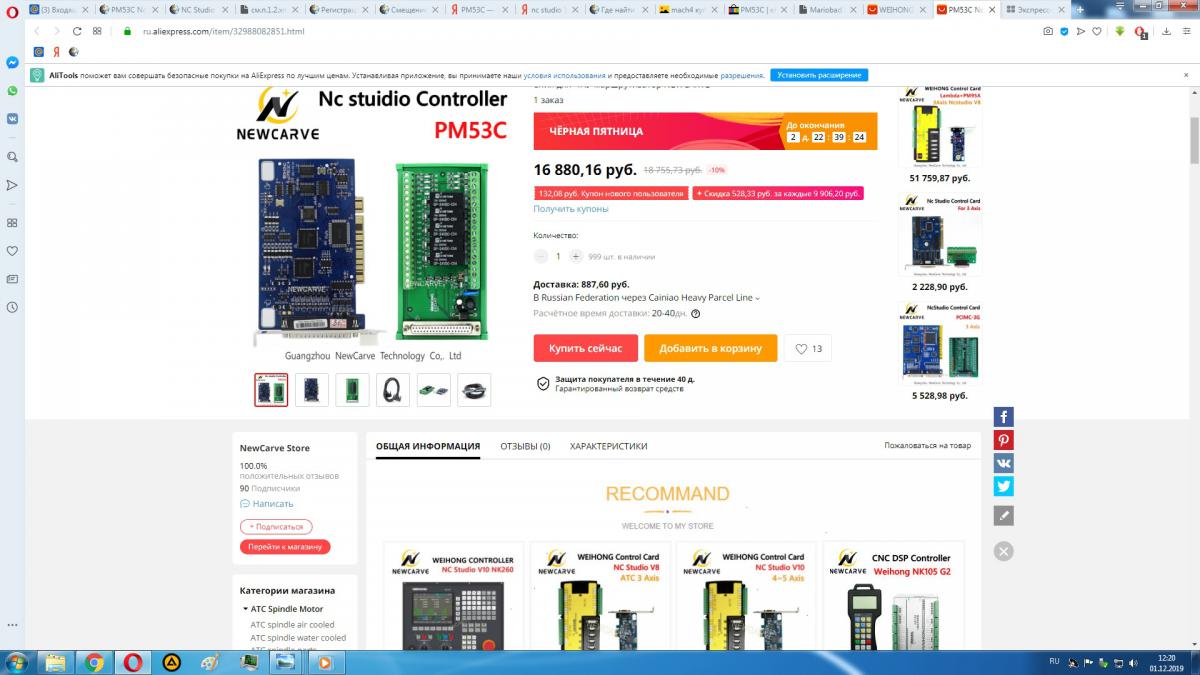Open the Windows Start menu

coord(16,662)
